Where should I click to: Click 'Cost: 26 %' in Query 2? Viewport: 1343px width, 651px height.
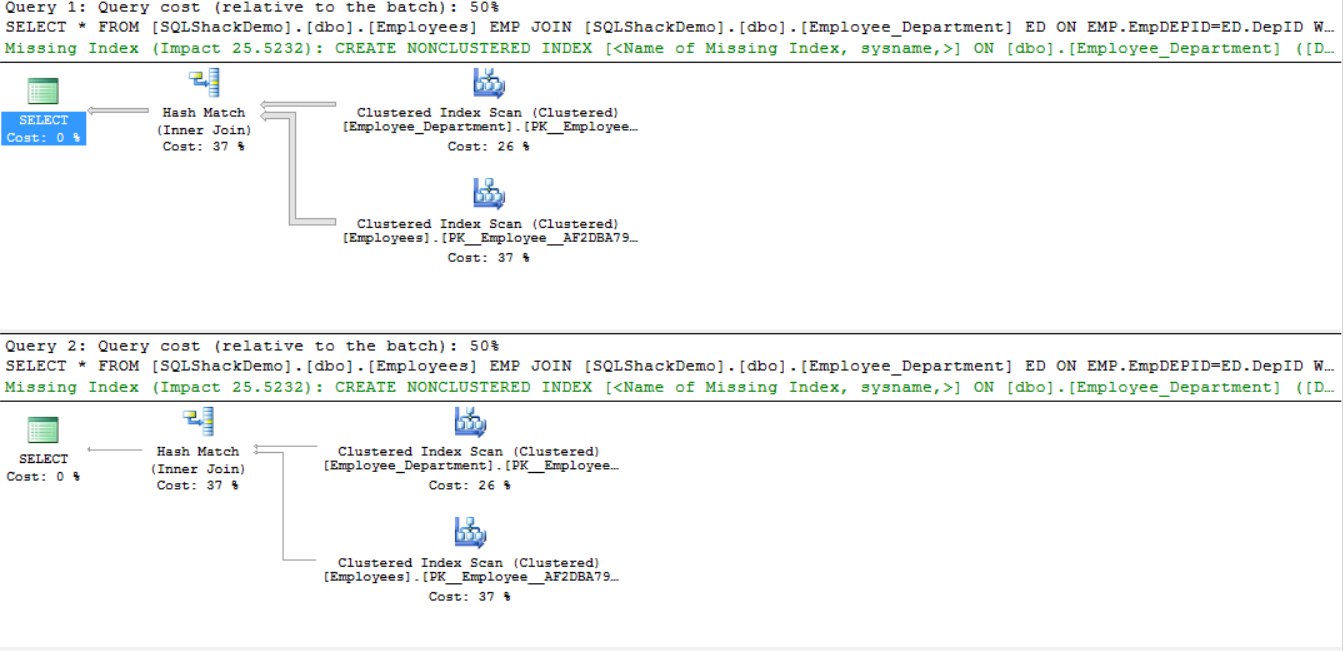pyautogui.click(x=470, y=485)
